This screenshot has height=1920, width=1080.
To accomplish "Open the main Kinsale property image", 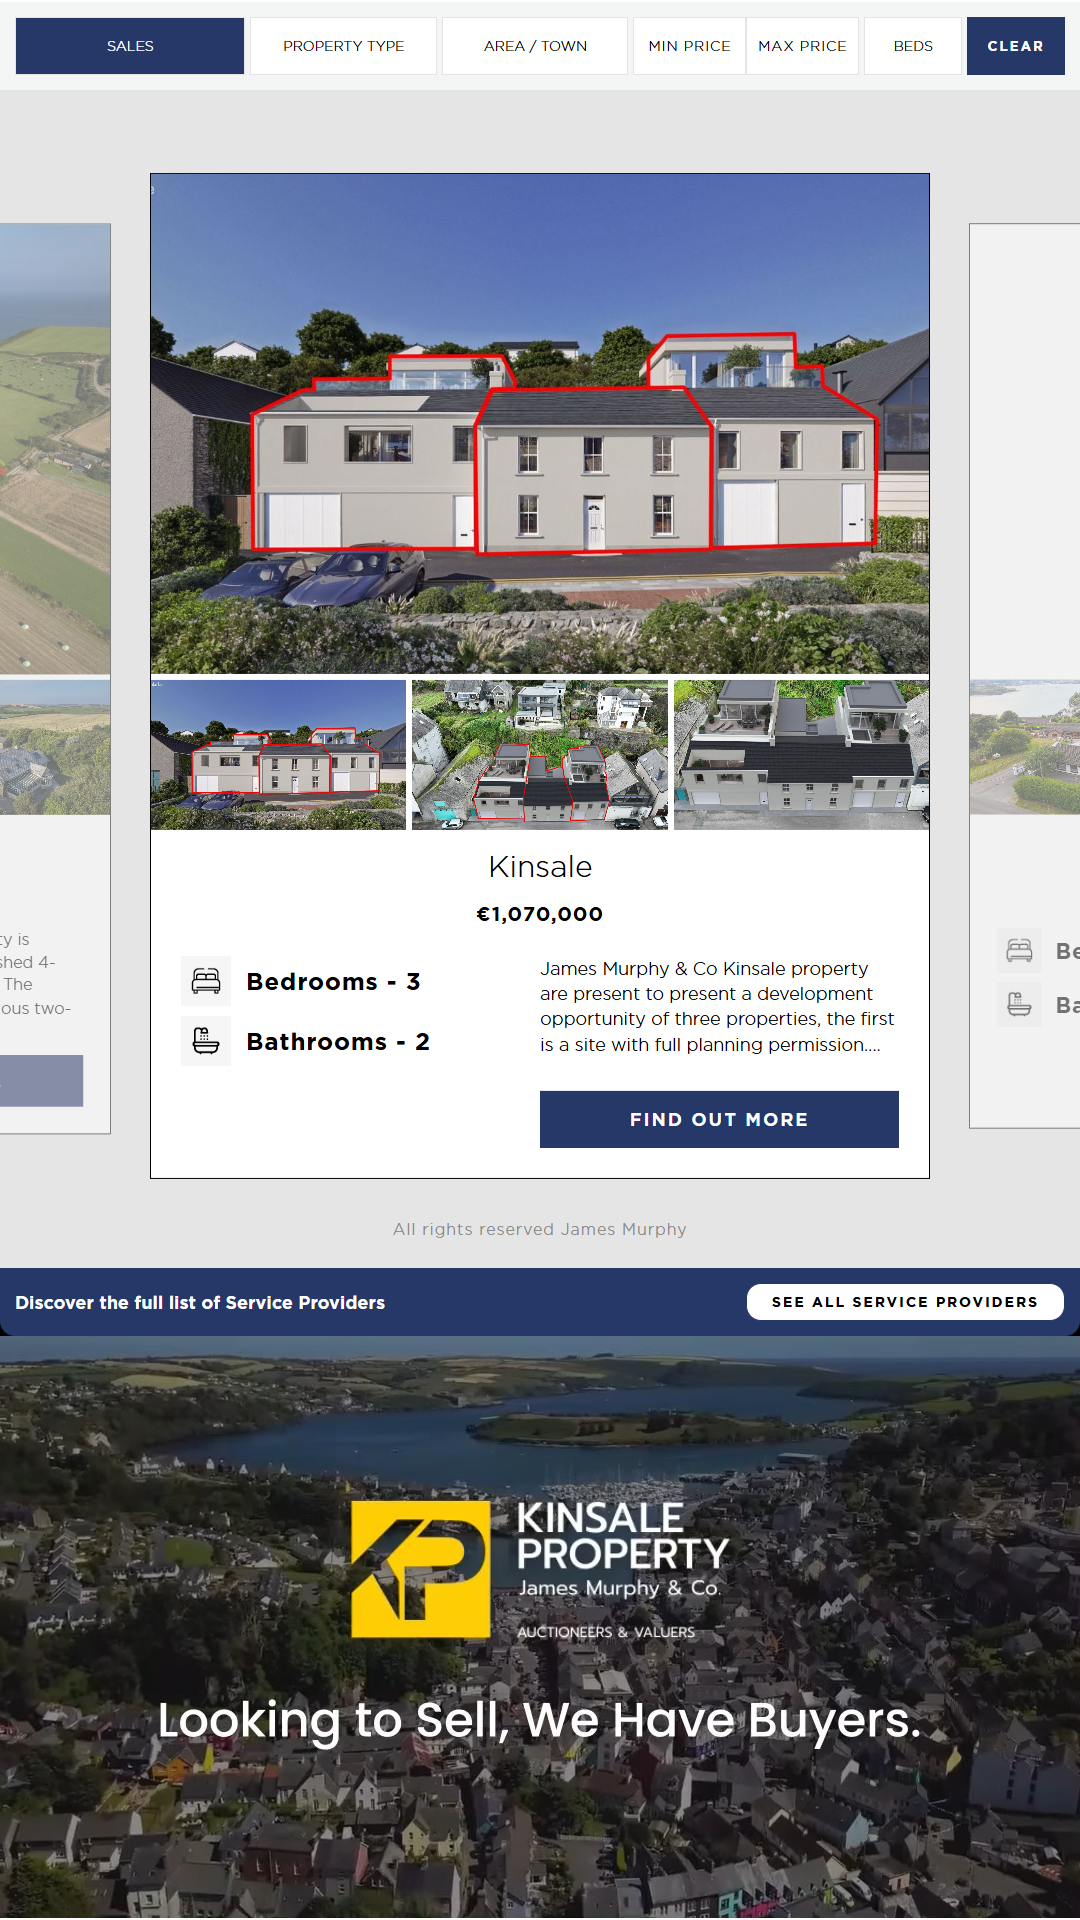I will (x=540, y=424).
